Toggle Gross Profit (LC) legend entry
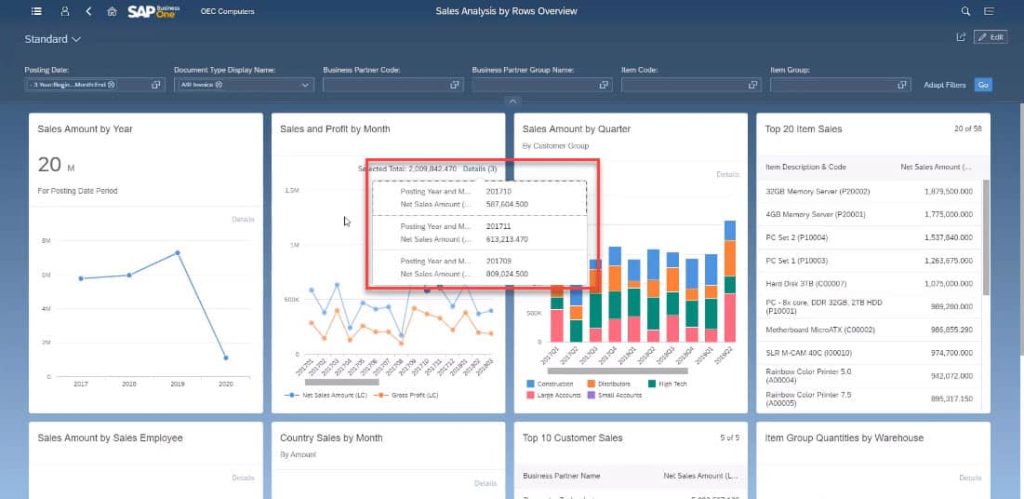 tap(406, 395)
